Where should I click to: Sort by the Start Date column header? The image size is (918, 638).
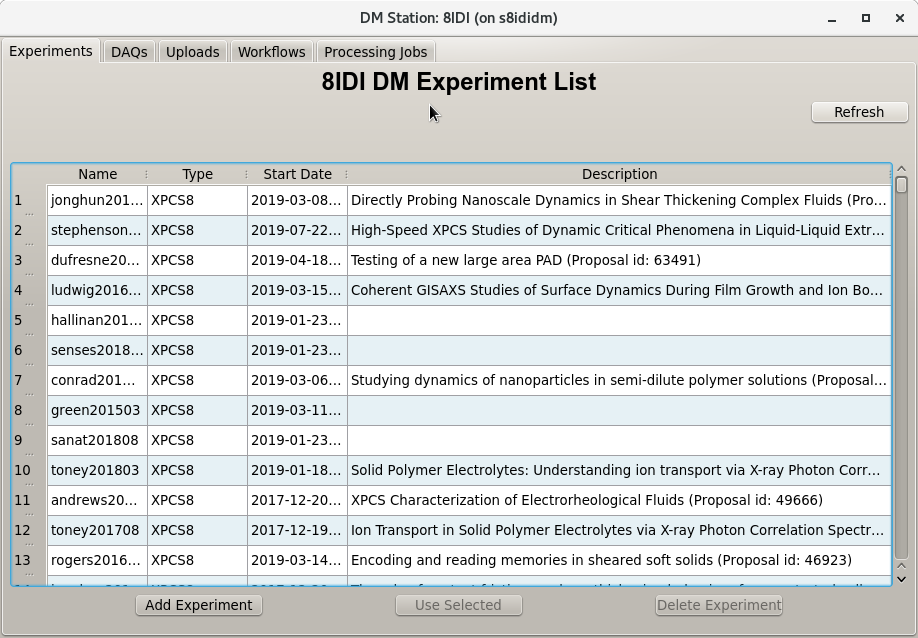[297, 174]
